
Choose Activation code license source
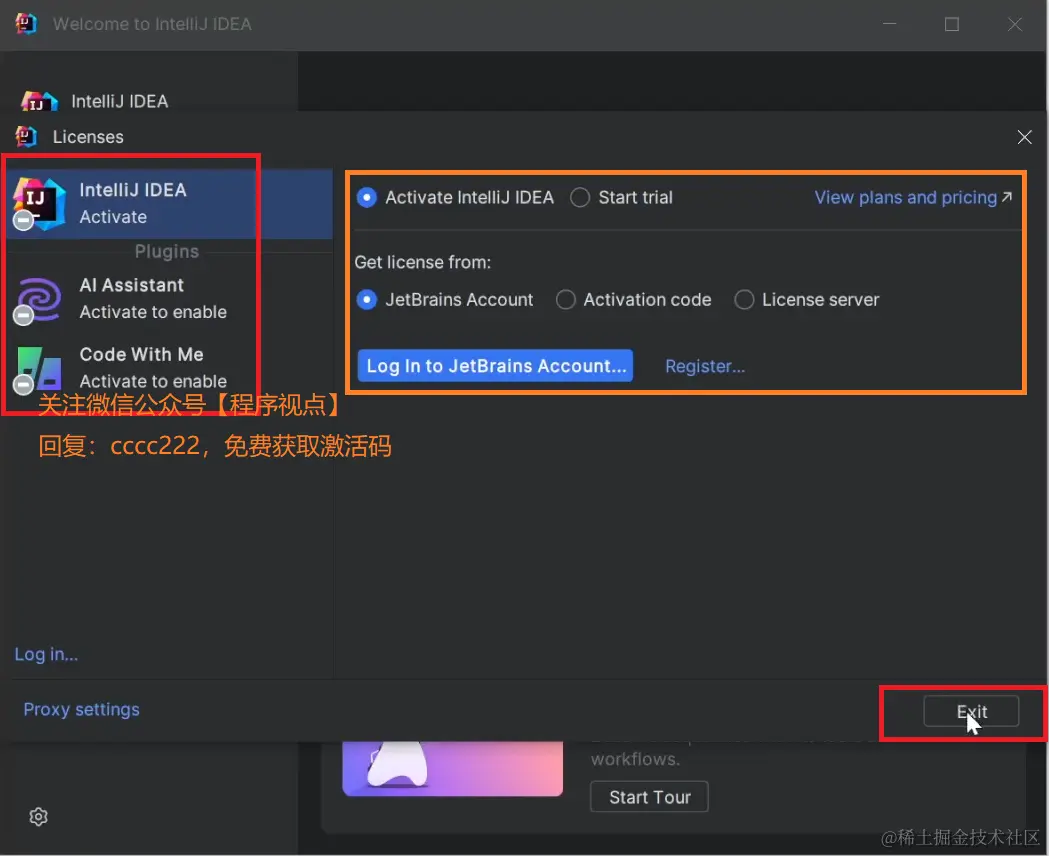click(x=633, y=300)
